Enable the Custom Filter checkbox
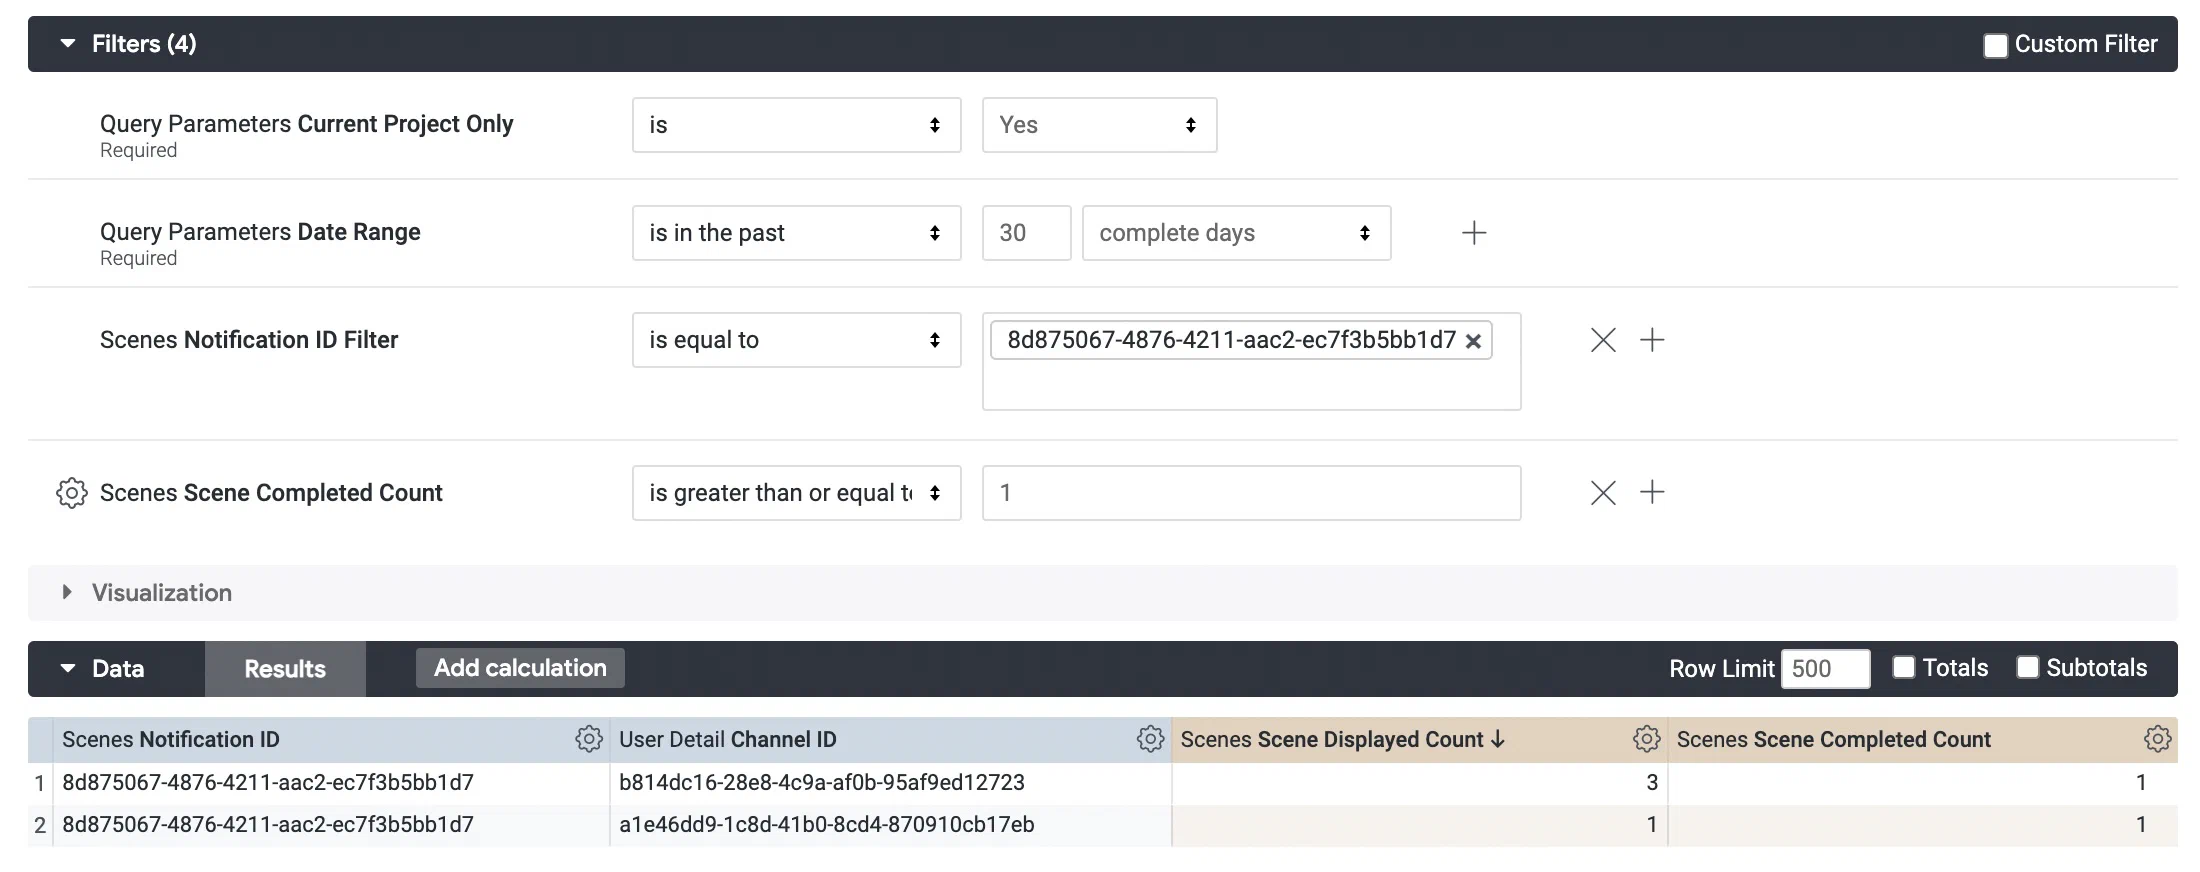This screenshot has height=872, width=2200. coord(1995,46)
